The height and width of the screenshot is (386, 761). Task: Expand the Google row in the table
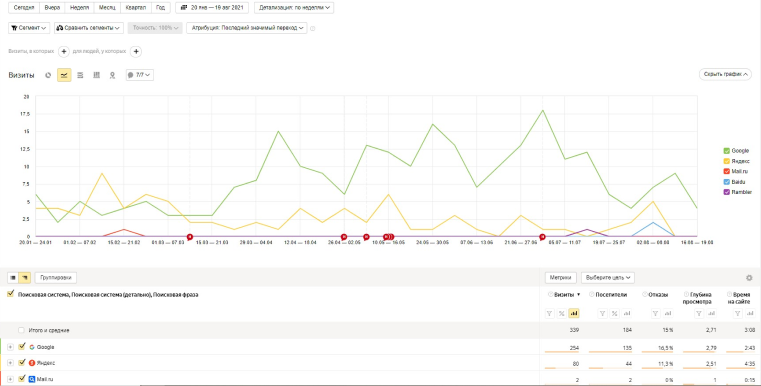coord(10,347)
